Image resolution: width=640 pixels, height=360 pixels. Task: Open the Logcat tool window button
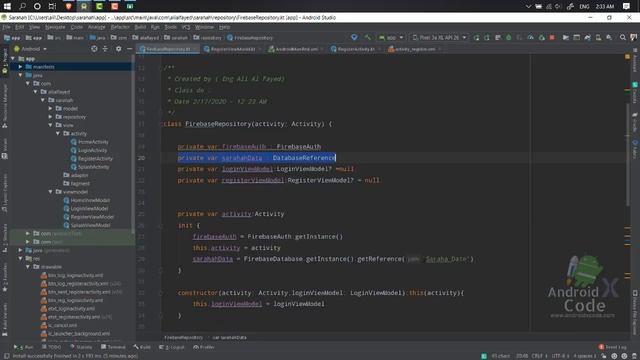171,347
